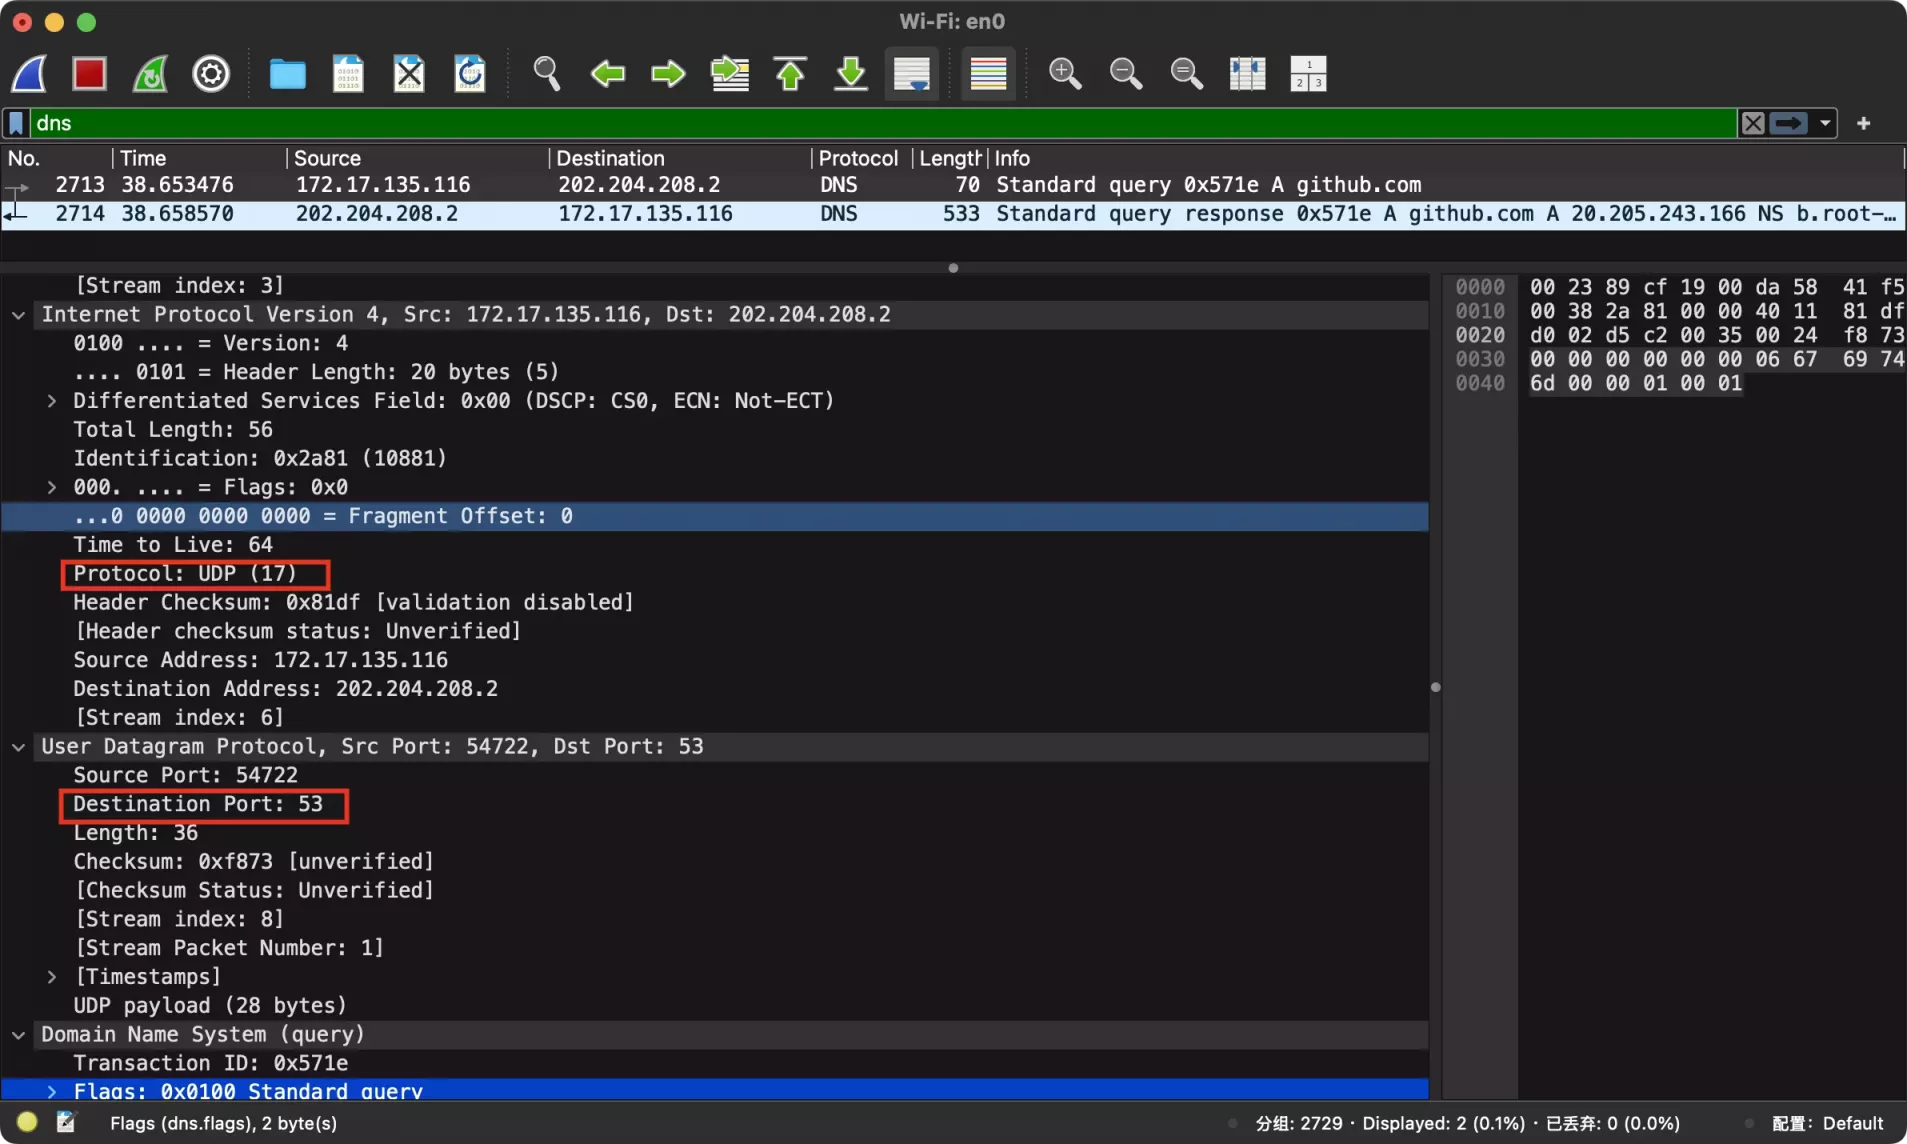Restart the current capture with green fin
Viewport: 1907px width, 1144px height.
[x=150, y=74]
